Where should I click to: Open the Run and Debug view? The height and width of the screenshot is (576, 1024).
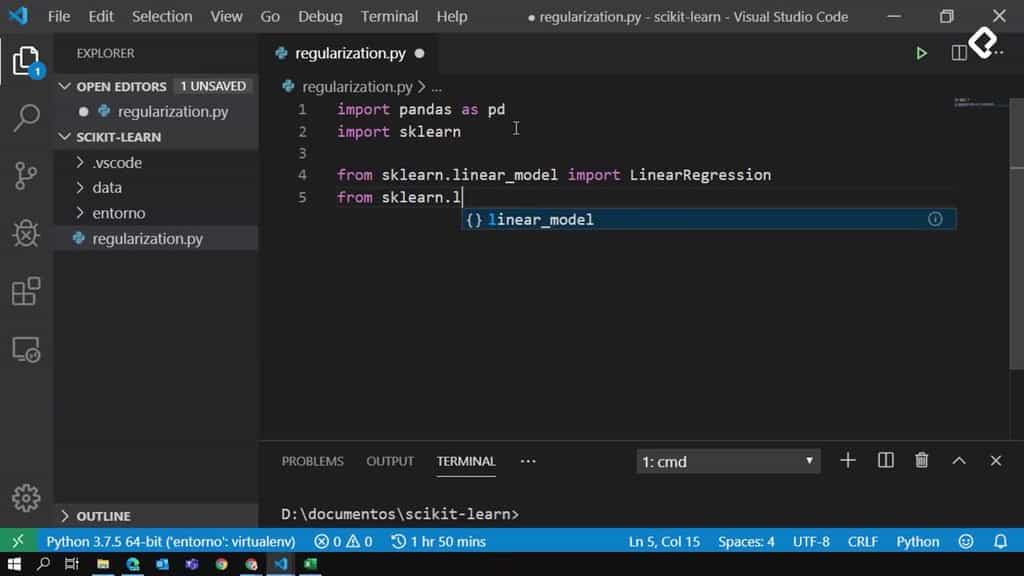(x=26, y=234)
